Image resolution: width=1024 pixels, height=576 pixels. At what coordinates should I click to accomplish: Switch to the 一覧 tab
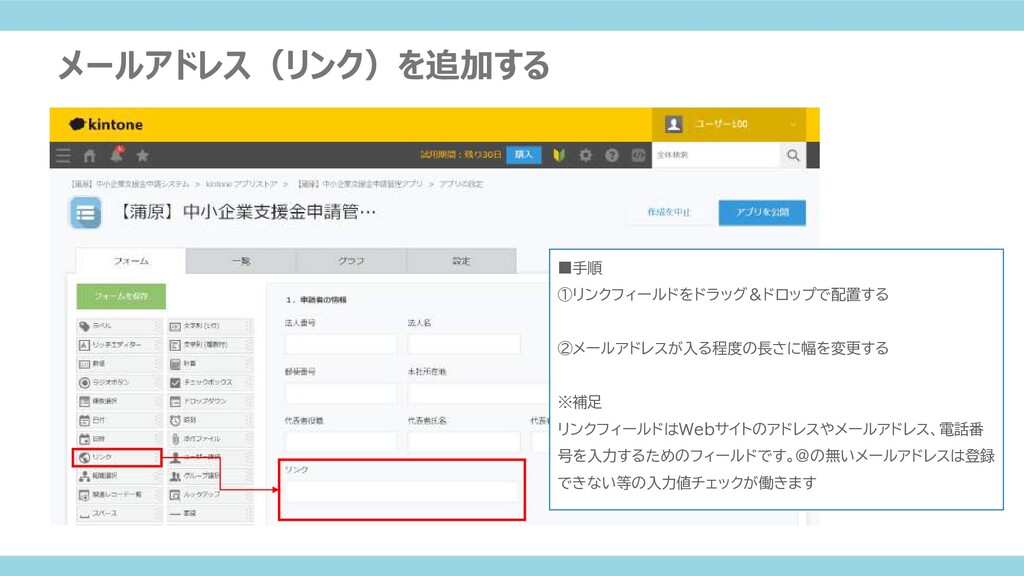241,261
